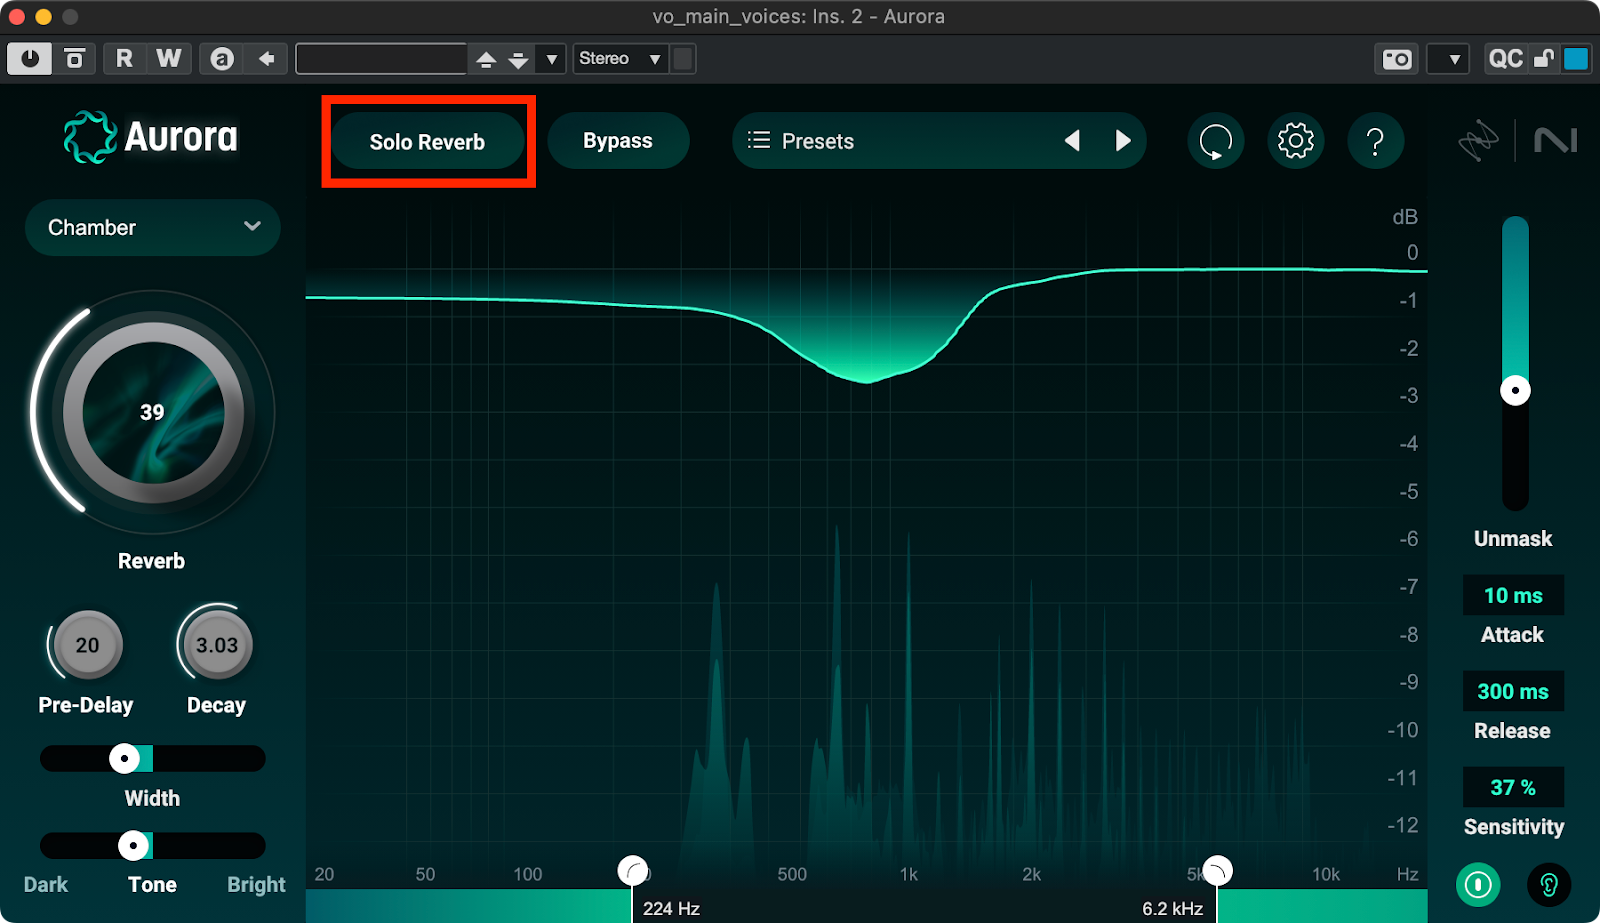Select previous preset with left triangle
The width and height of the screenshot is (1600, 923).
(x=1072, y=140)
